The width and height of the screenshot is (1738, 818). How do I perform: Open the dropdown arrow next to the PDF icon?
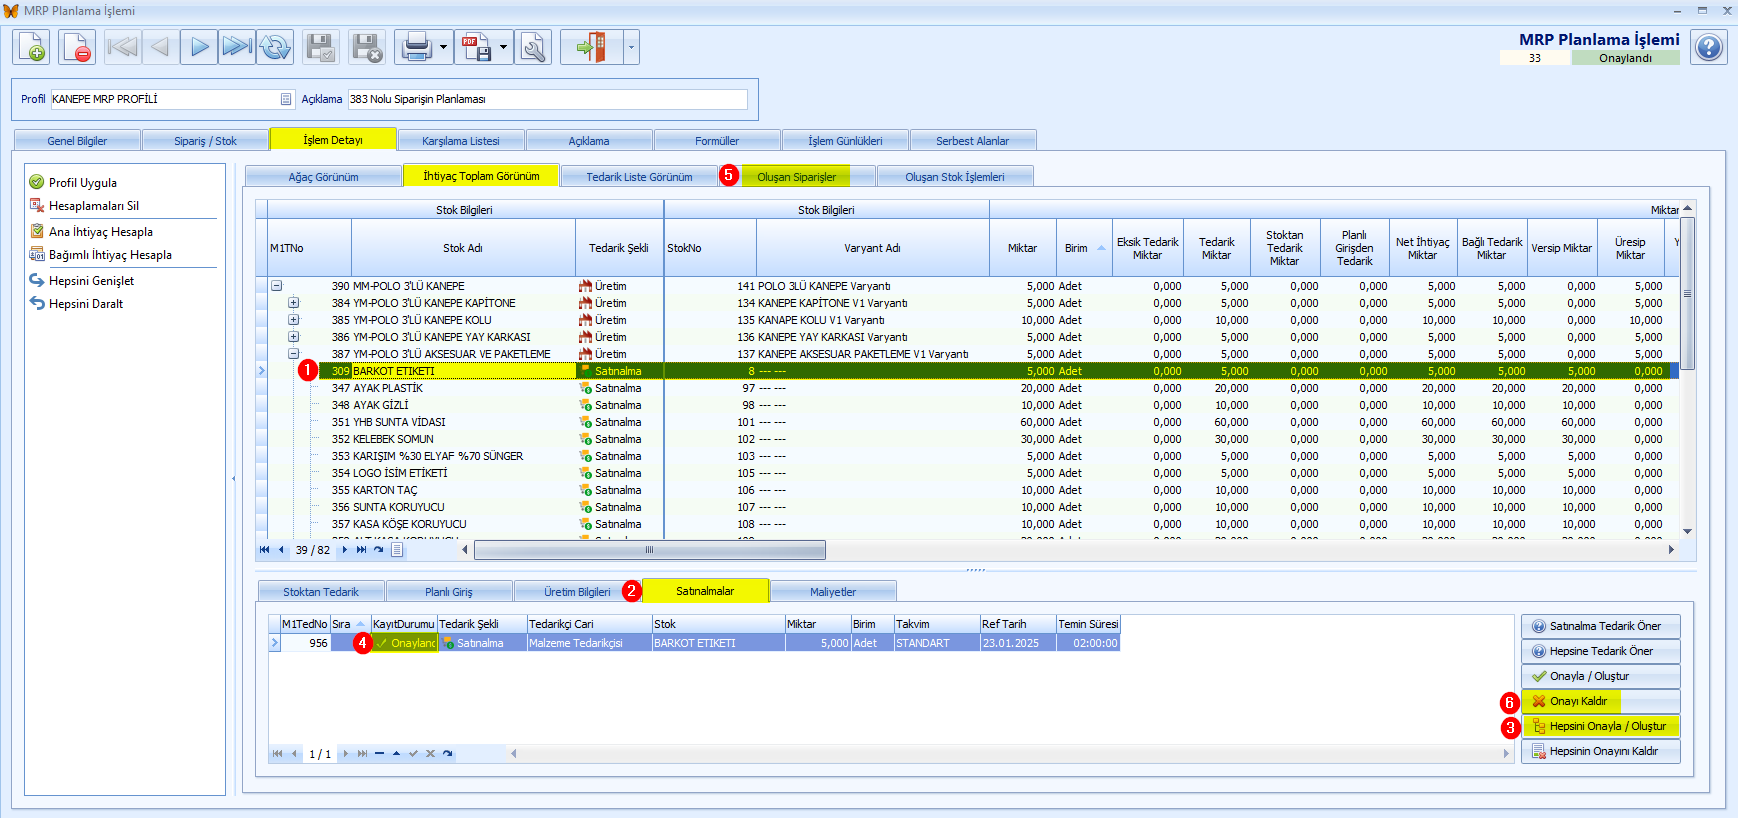click(x=503, y=47)
